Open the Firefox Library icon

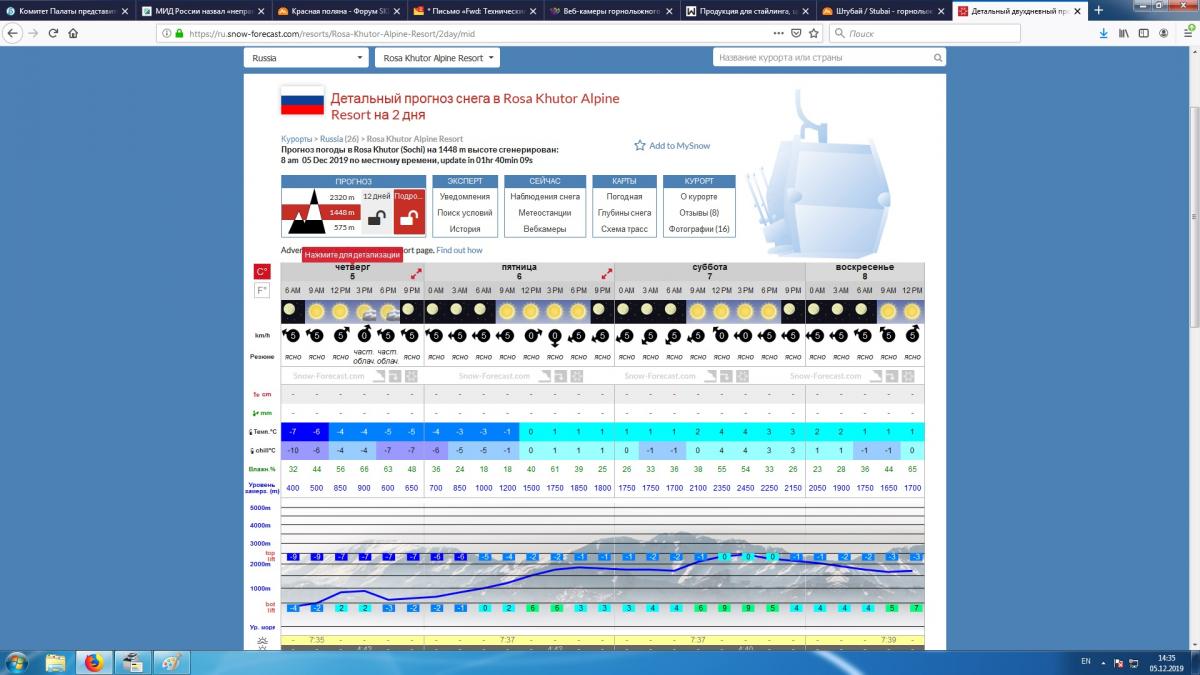[1124, 33]
